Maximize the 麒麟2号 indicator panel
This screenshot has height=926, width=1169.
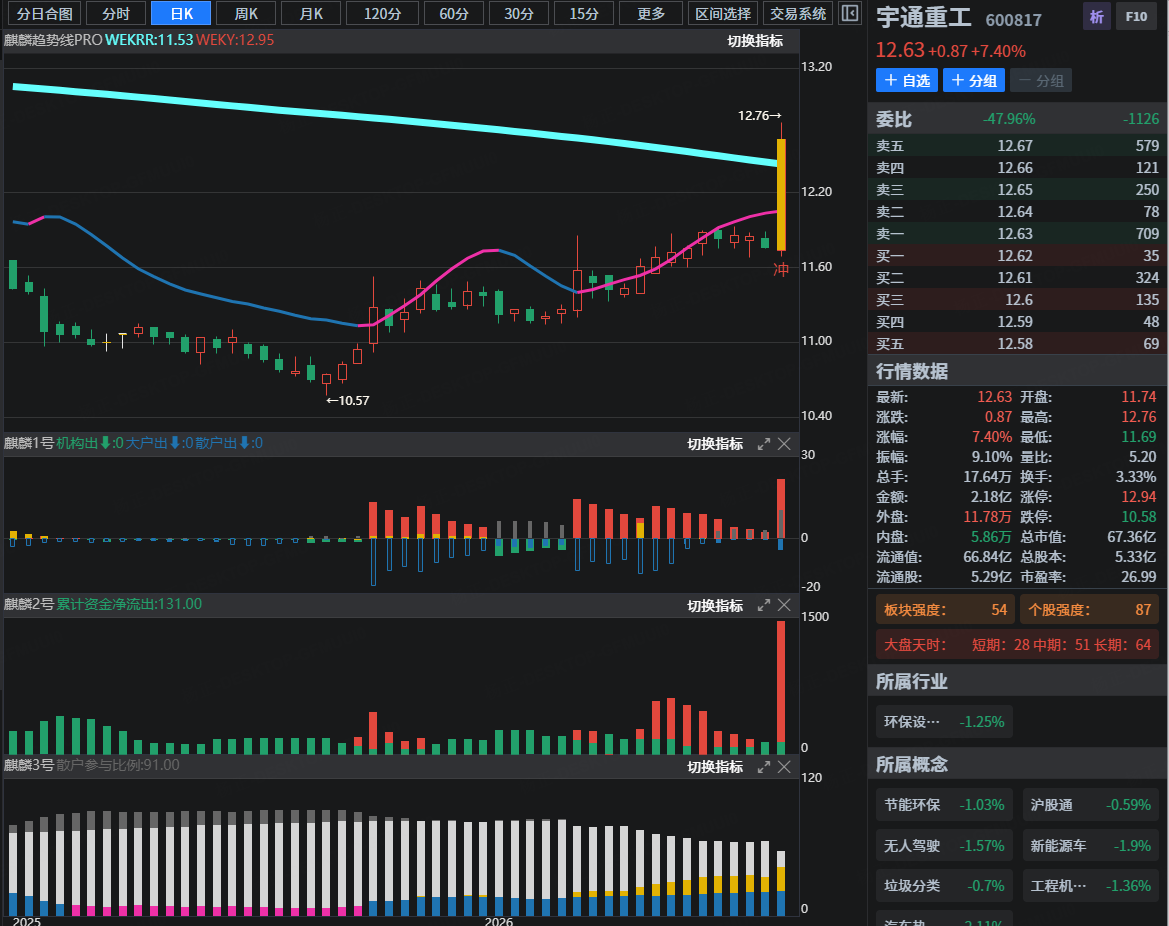(764, 605)
